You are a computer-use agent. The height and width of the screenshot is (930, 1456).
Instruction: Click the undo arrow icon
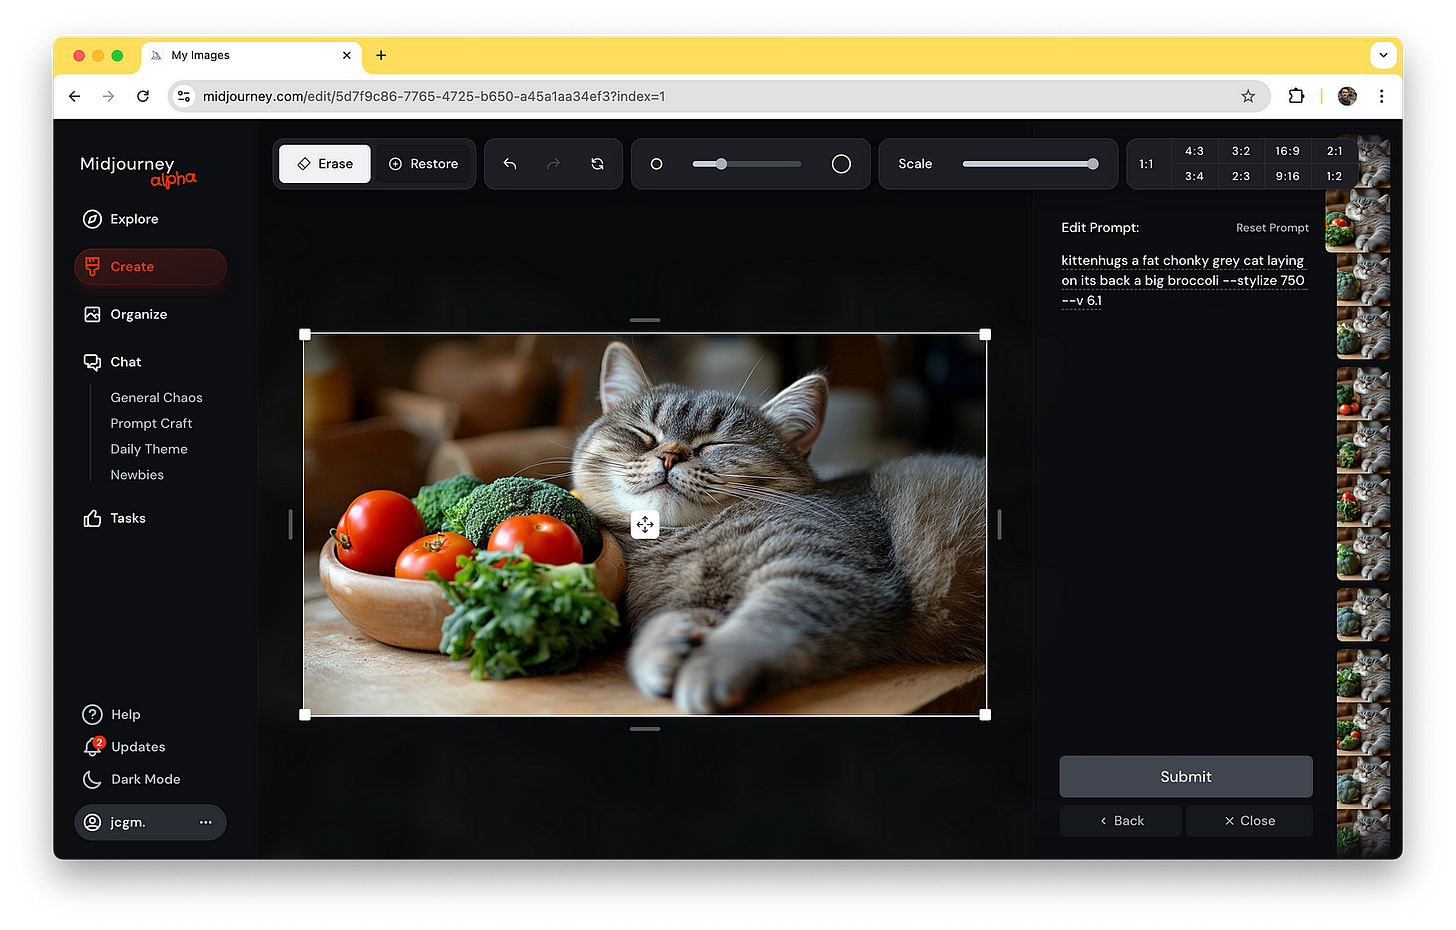pos(510,164)
